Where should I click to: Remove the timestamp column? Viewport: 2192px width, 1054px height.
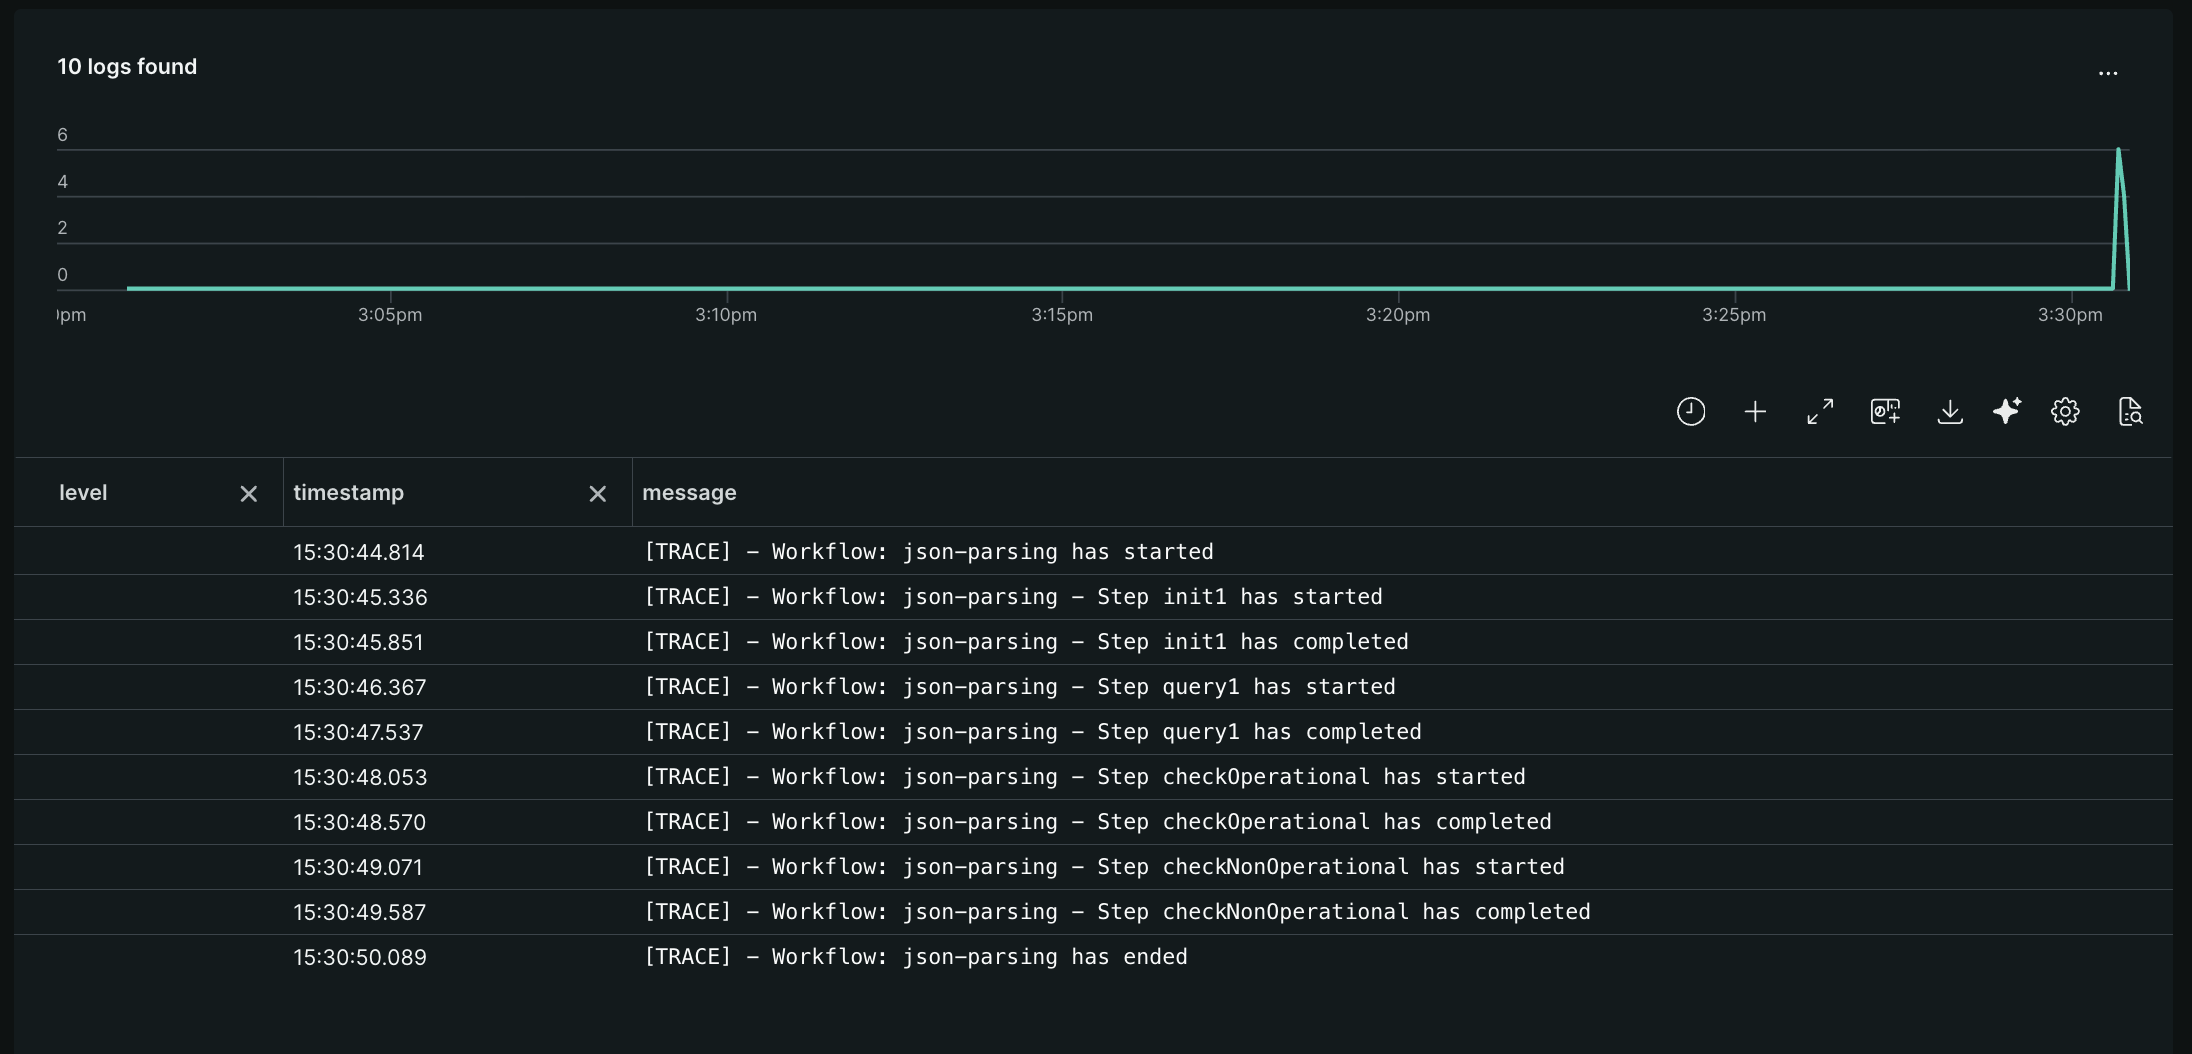(598, 493)
